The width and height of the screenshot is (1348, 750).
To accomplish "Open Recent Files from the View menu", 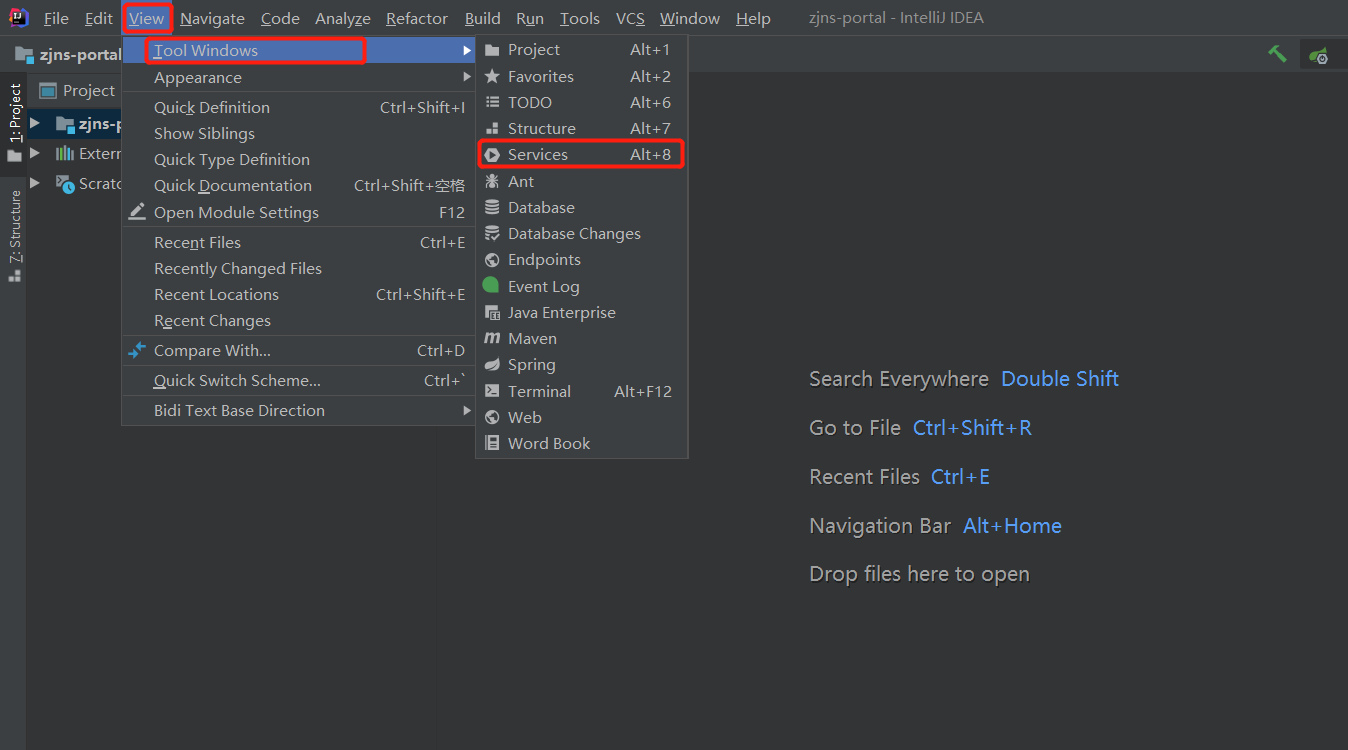I will tap(298, 242).
